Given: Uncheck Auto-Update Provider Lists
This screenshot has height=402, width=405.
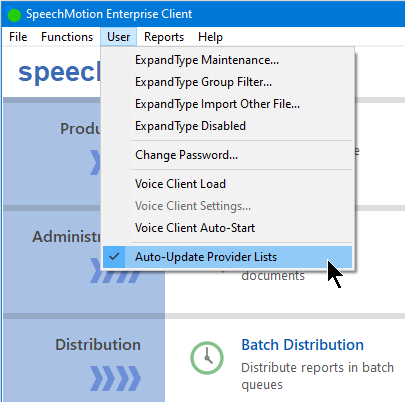Looking at the screenshot, I should (x=227, y=257).
